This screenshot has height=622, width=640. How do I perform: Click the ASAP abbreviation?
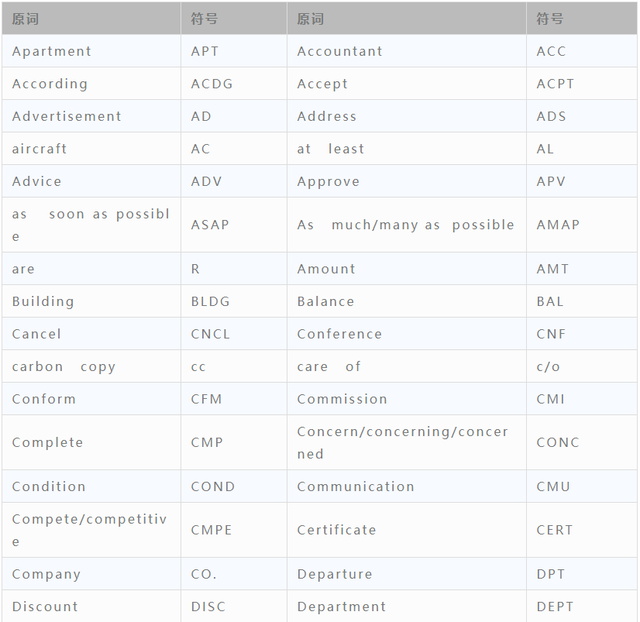[x=210, y=225]
